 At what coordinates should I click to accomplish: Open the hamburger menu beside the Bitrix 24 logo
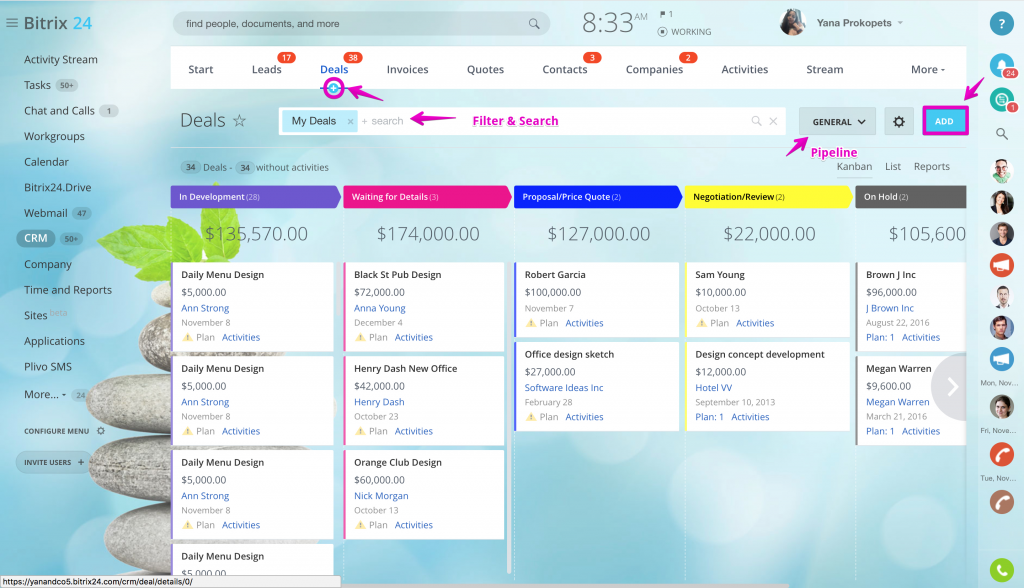pos(12,23)
